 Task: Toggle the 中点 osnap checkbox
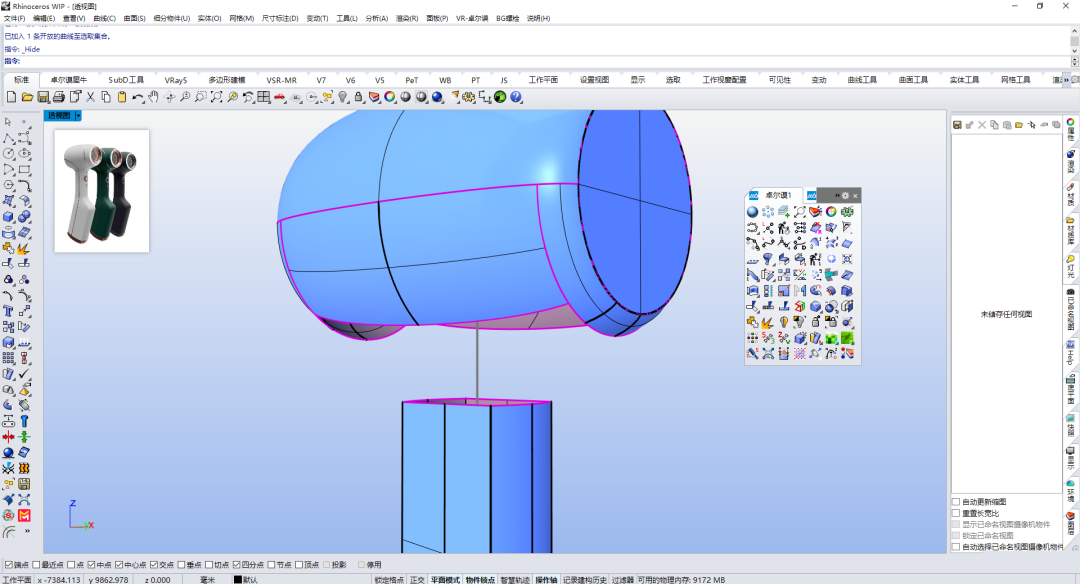click(x=92, y=565)
